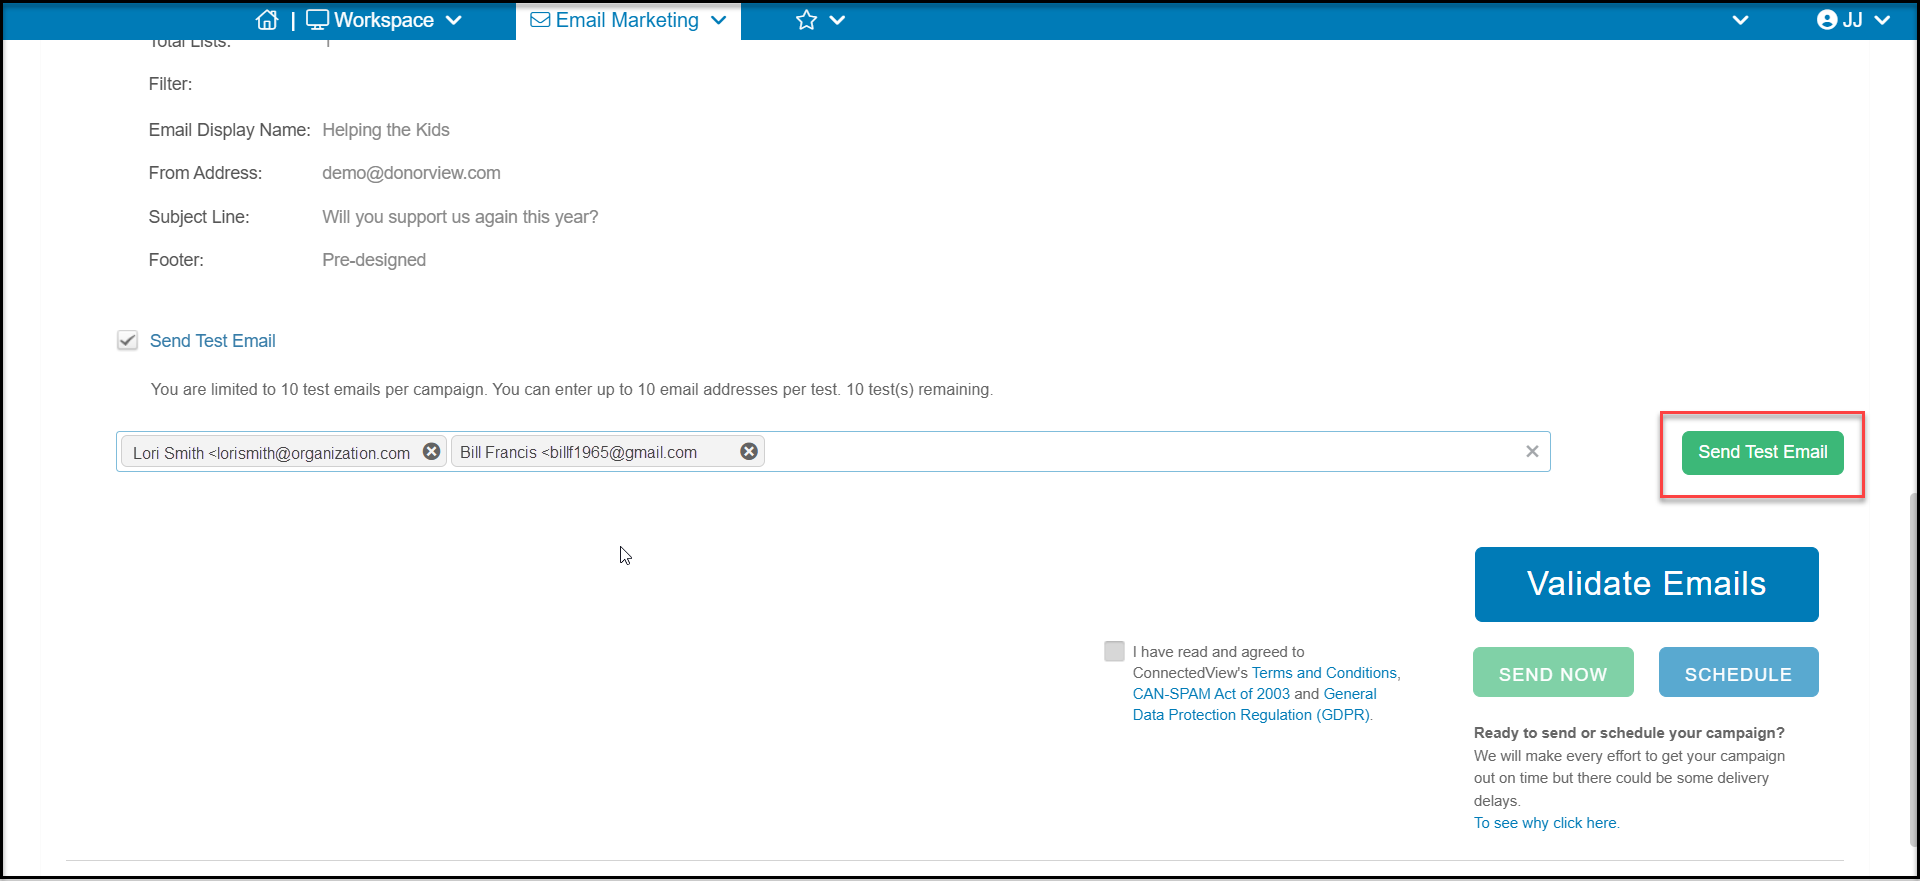
Task: Click inside the test email recipients field
Action: (1140, 452)
